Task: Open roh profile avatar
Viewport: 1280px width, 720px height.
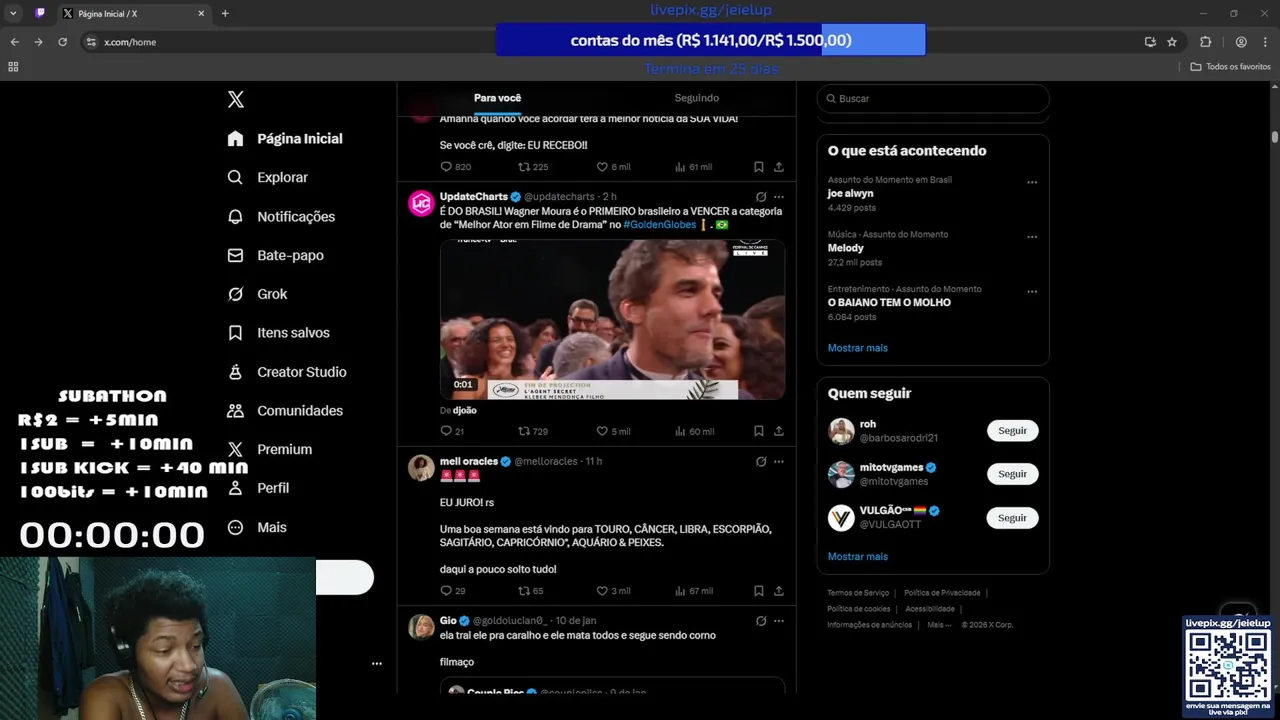Action: [x=841, y=431]
